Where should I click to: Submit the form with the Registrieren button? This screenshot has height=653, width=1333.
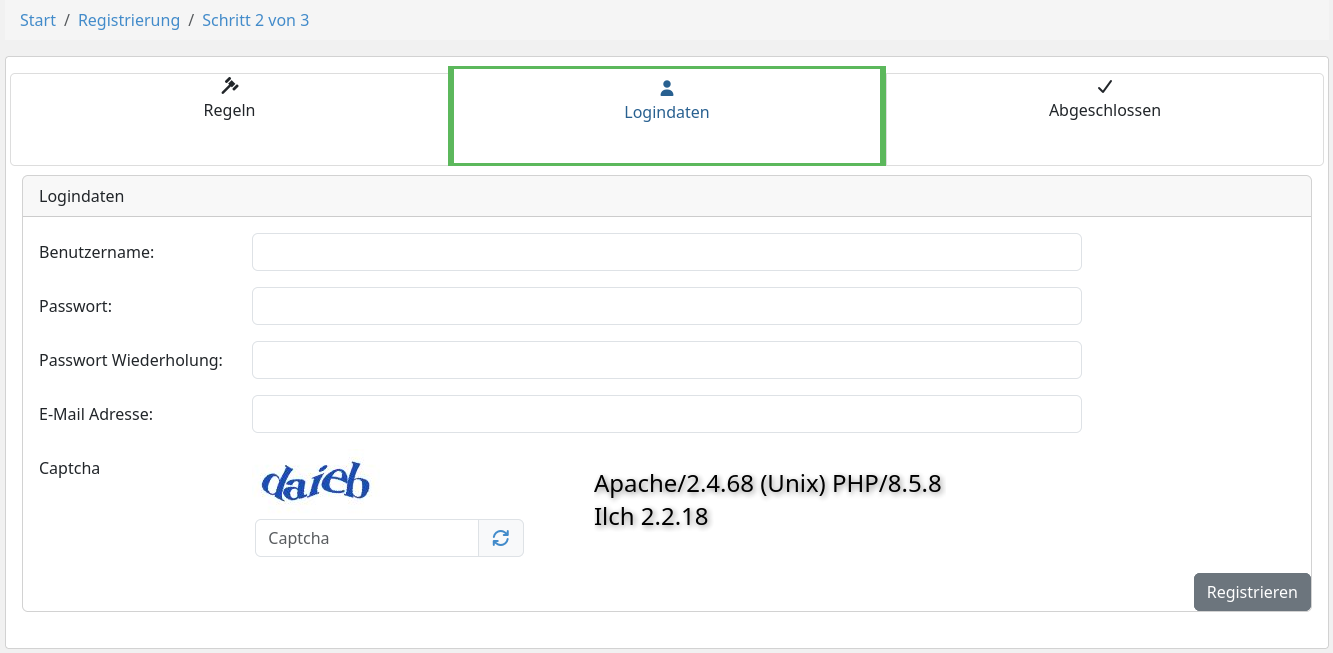[x=1252, y=592]
